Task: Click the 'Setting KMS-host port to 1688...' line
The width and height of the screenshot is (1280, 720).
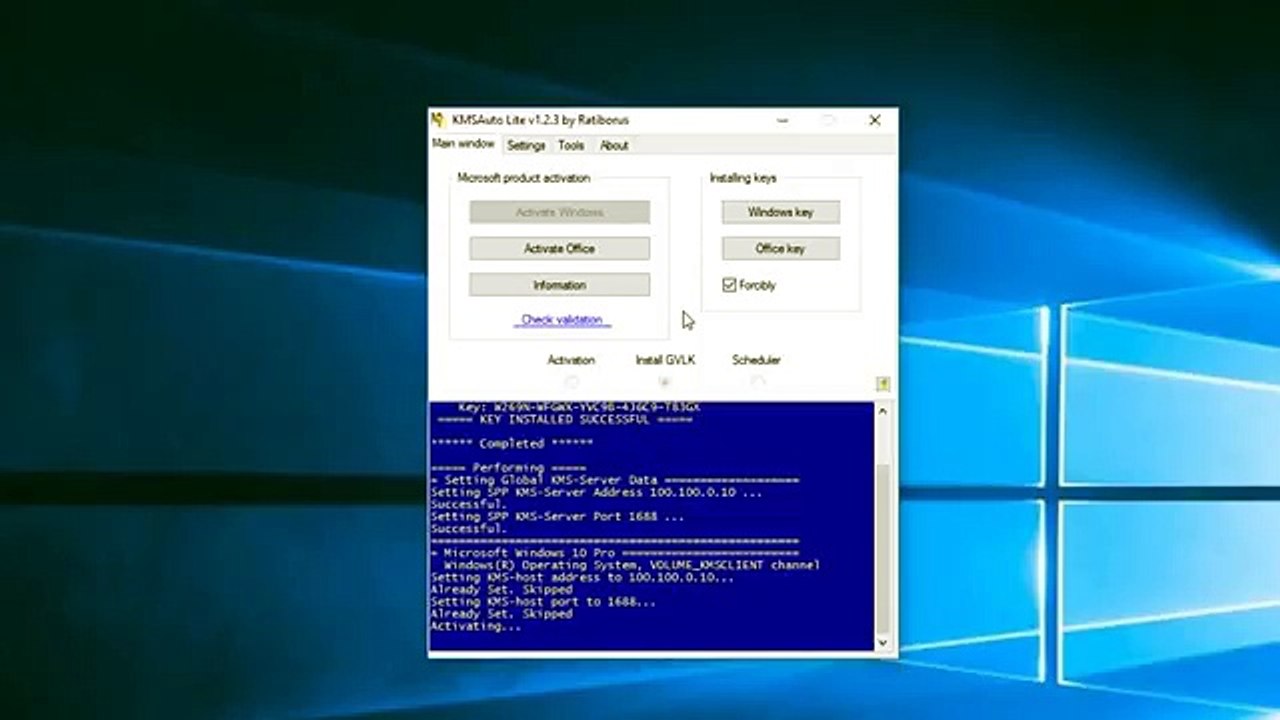Action: tap(543, 602)
